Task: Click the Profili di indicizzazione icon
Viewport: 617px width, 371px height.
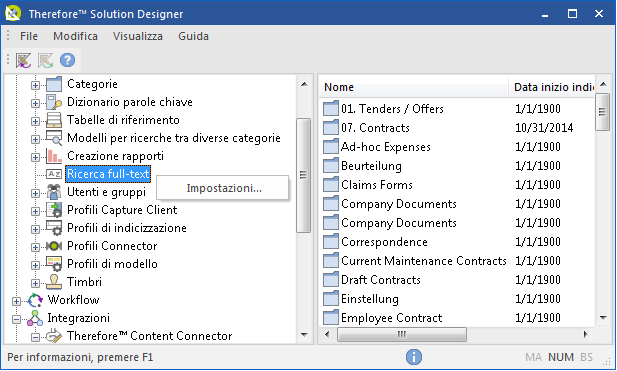Action: coord(54,228)
